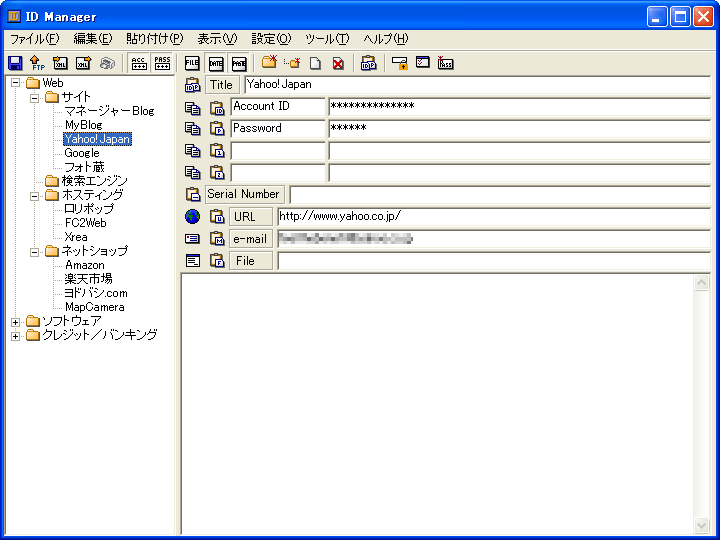Toggle the DATE display button
This screenshot has height=540, width=720.
click(216, 63)
